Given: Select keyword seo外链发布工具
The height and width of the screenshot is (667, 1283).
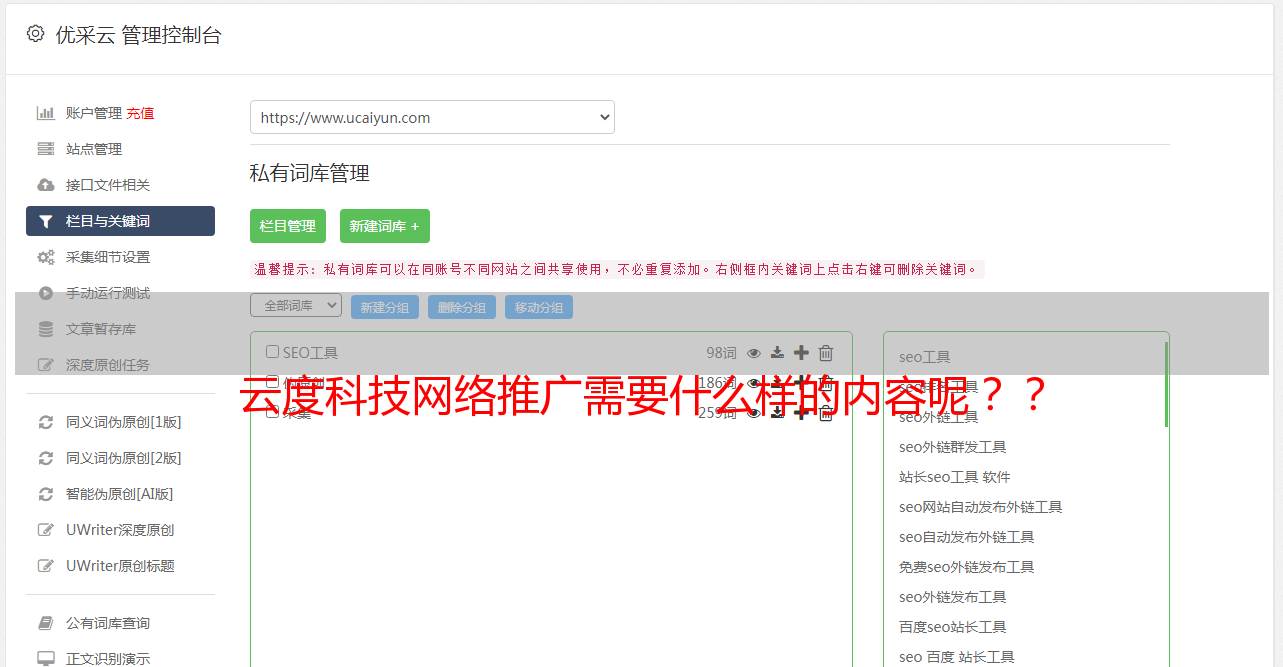Looking at the screenshot, I should [x=953, y=597].
